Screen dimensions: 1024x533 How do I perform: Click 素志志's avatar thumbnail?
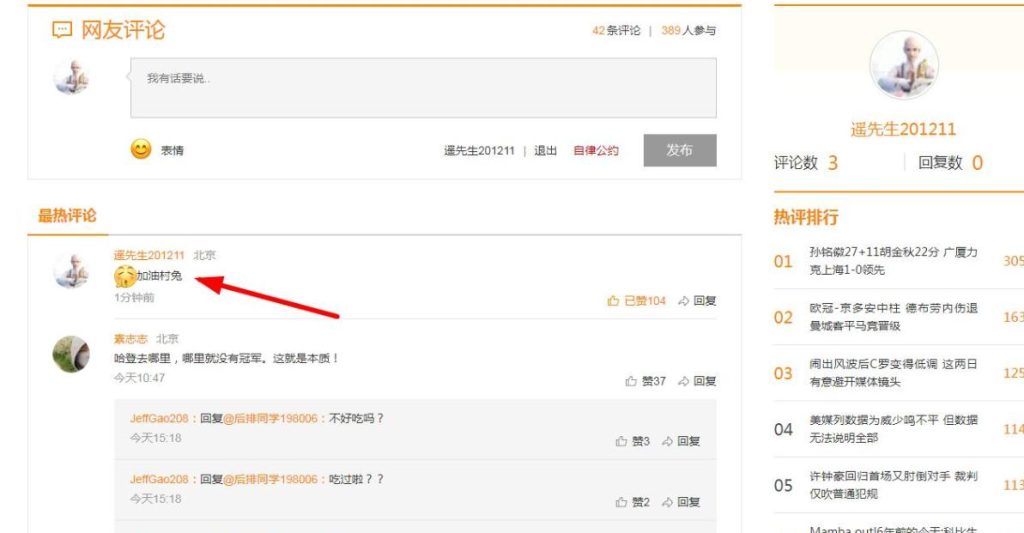click(71, 354)
